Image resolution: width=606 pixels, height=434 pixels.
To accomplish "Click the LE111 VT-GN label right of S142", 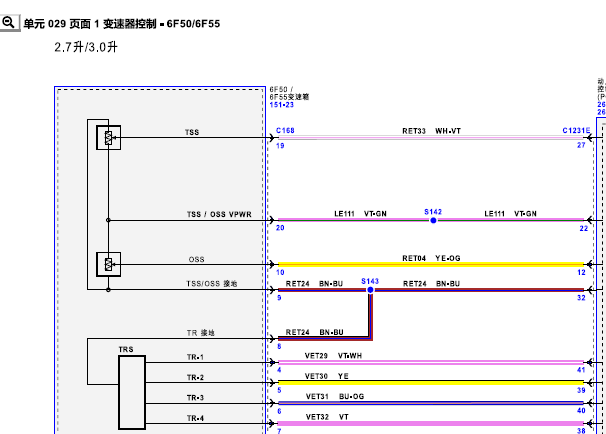I will point(511,214).
